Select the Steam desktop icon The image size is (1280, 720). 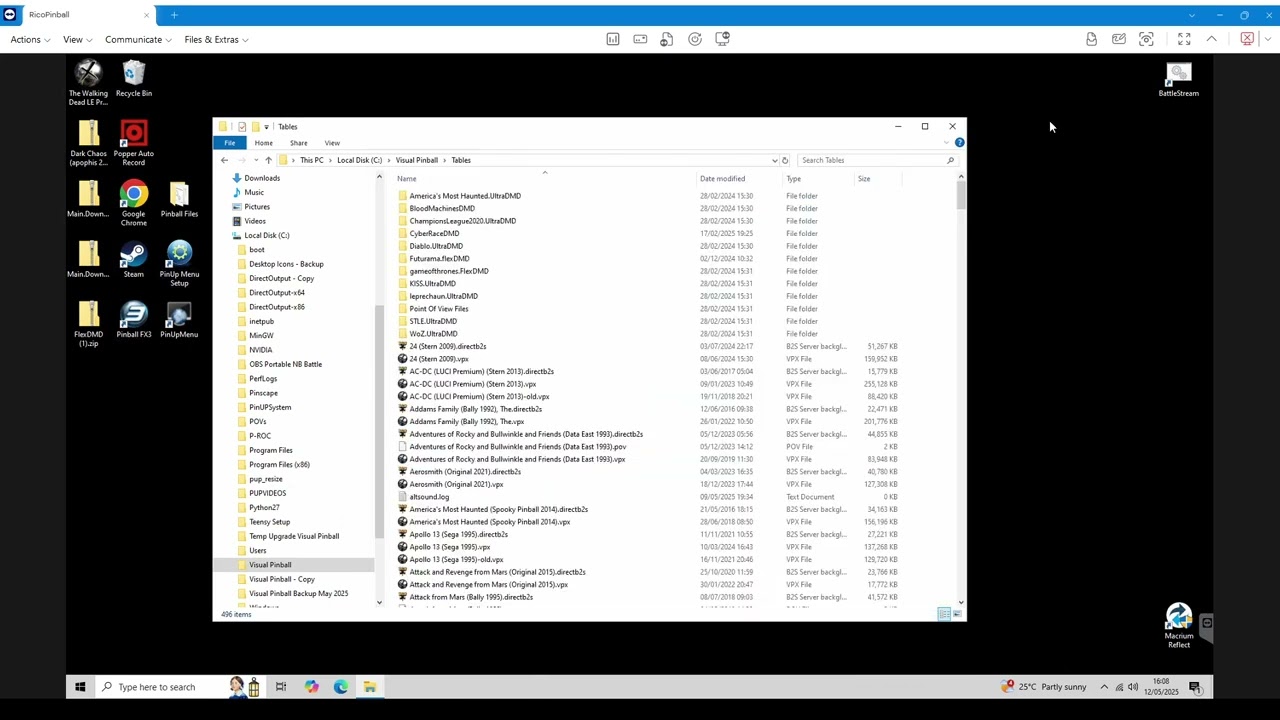[x=133, y=260]
